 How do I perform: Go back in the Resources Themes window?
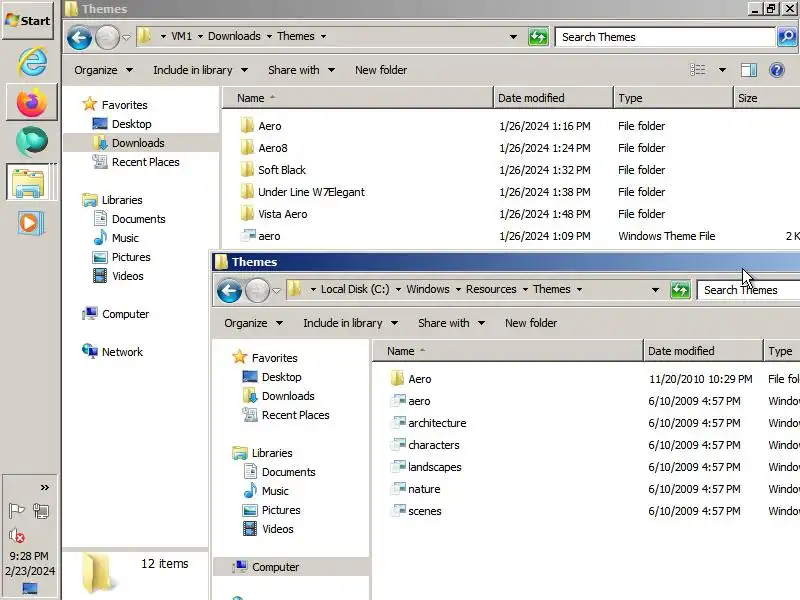coord(229,291)
